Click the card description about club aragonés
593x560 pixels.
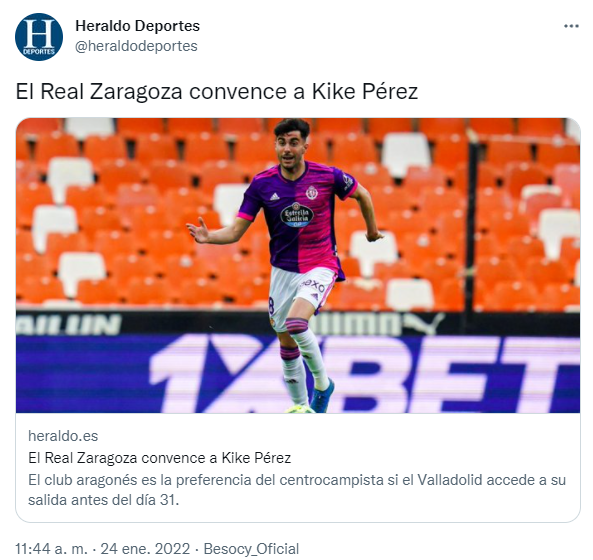[297, 490]
